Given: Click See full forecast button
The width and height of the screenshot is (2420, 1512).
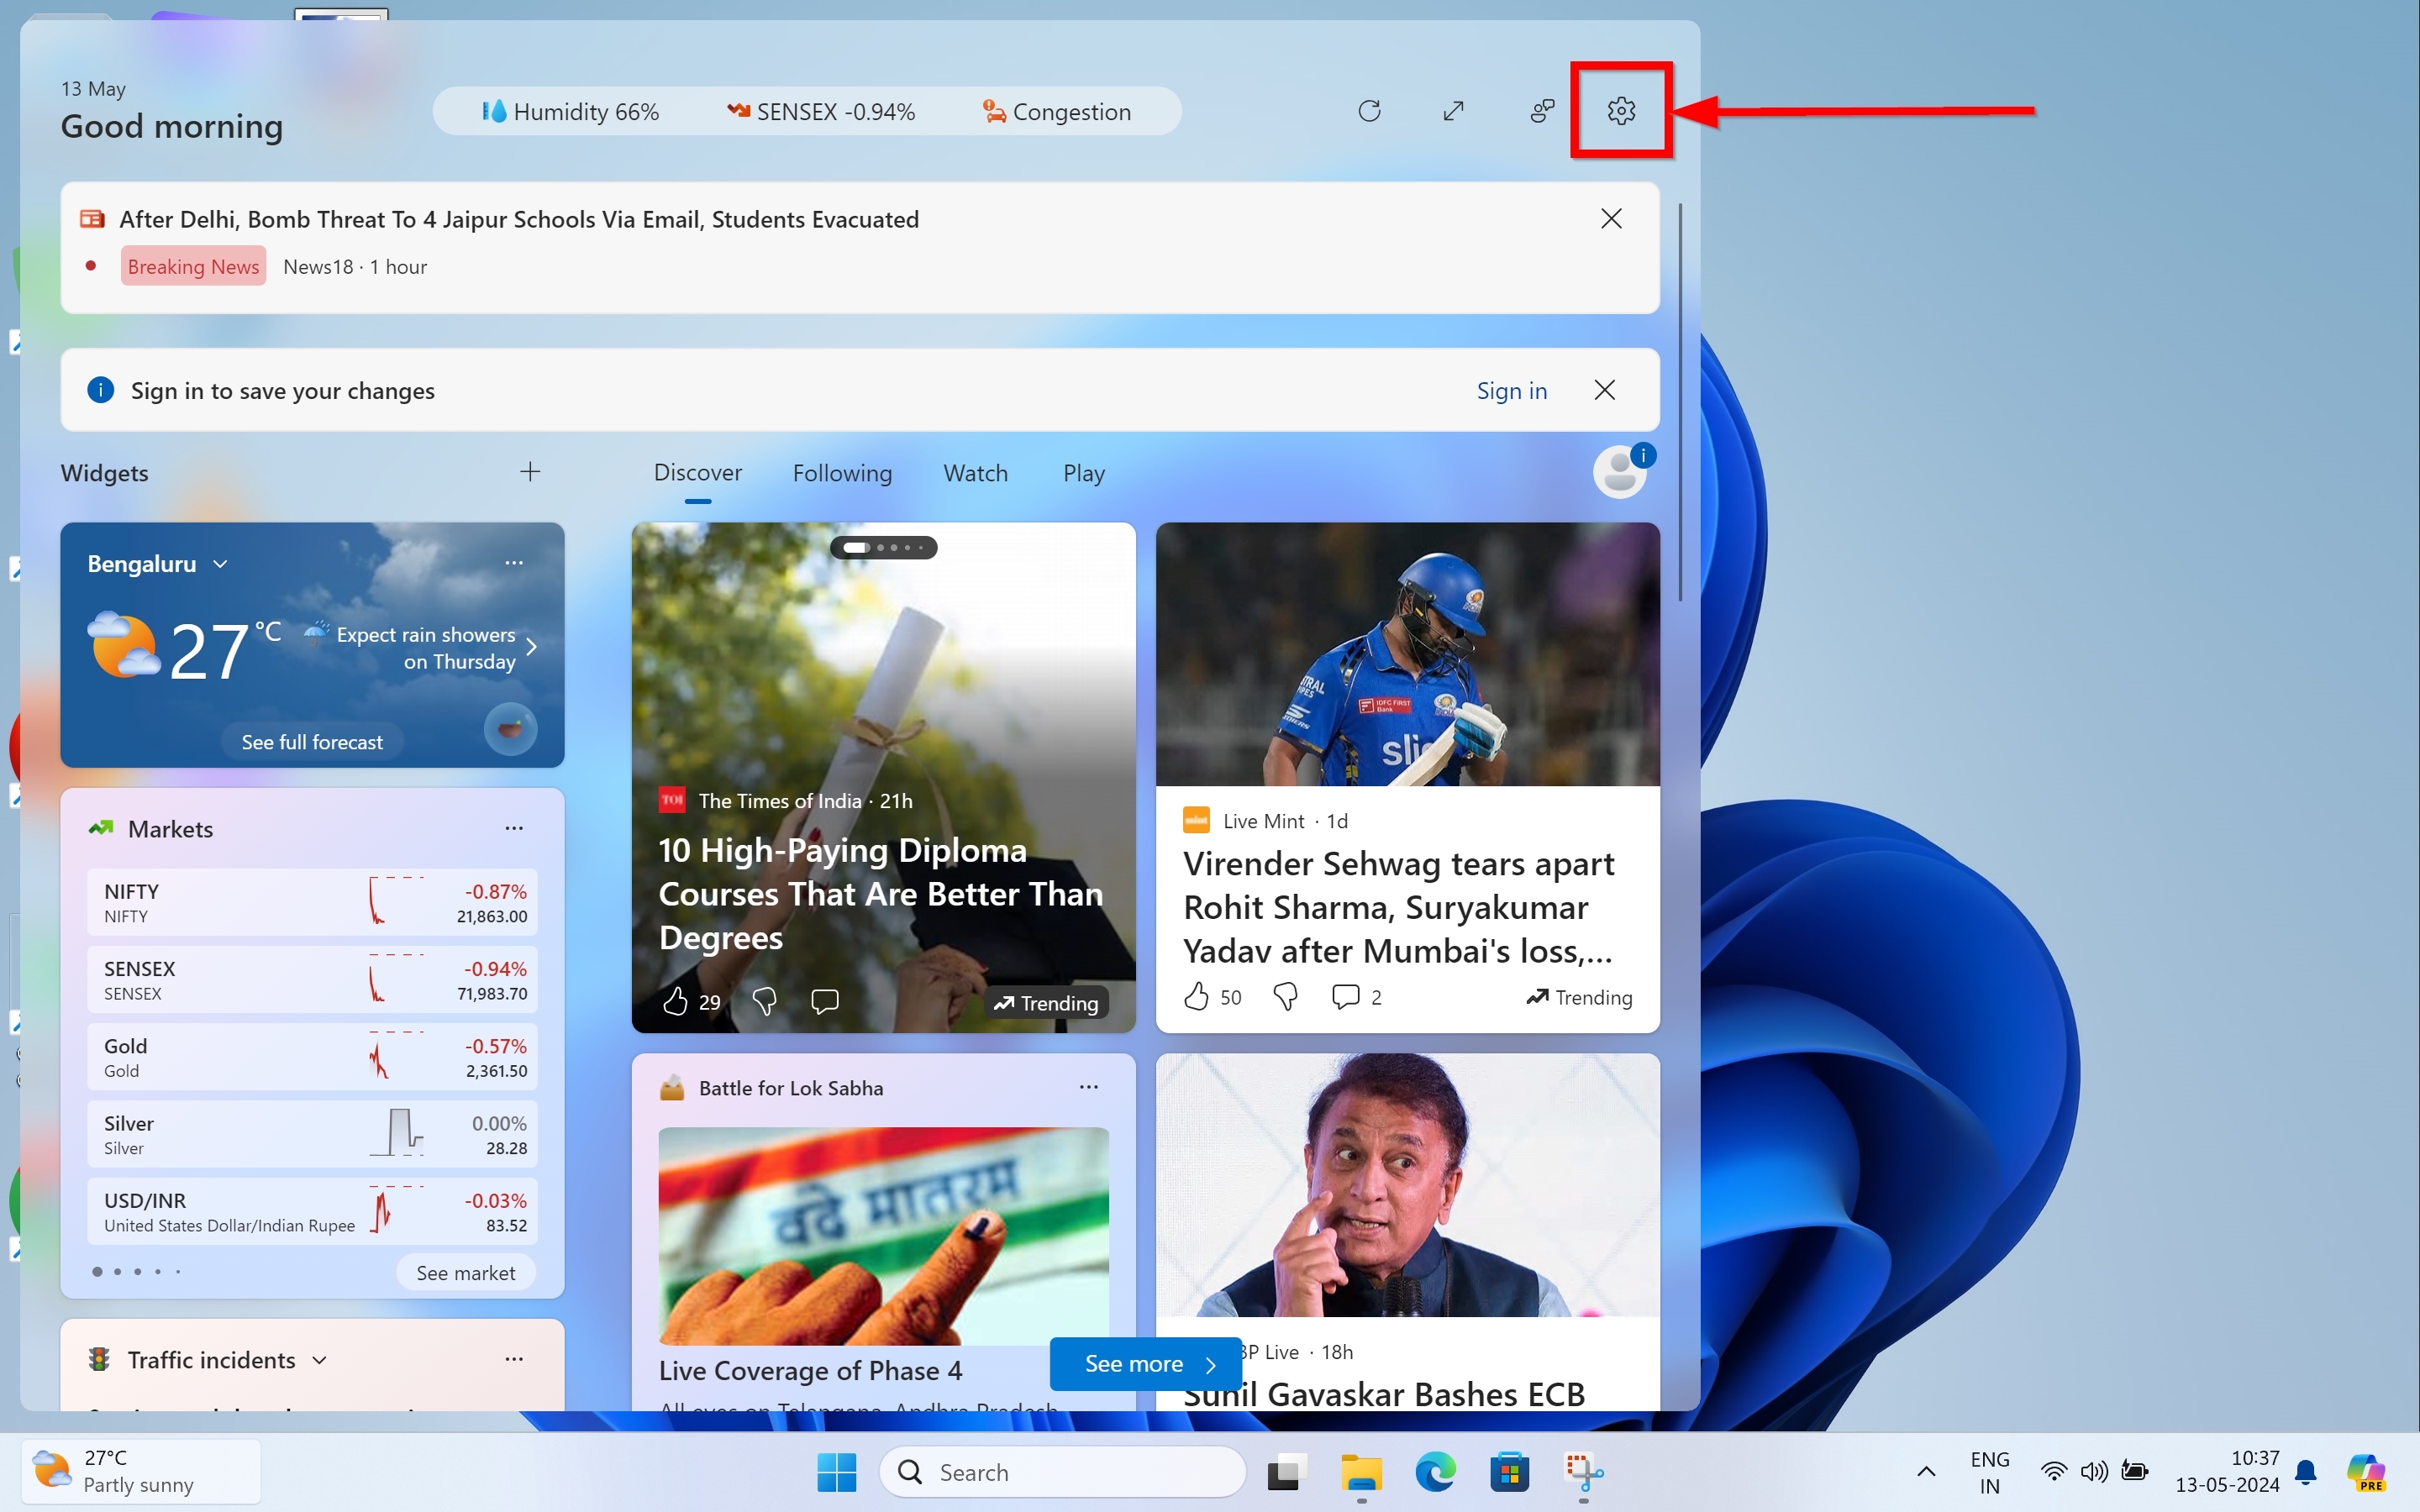Looking at the screenshot, I should click(x=312, y=742).
